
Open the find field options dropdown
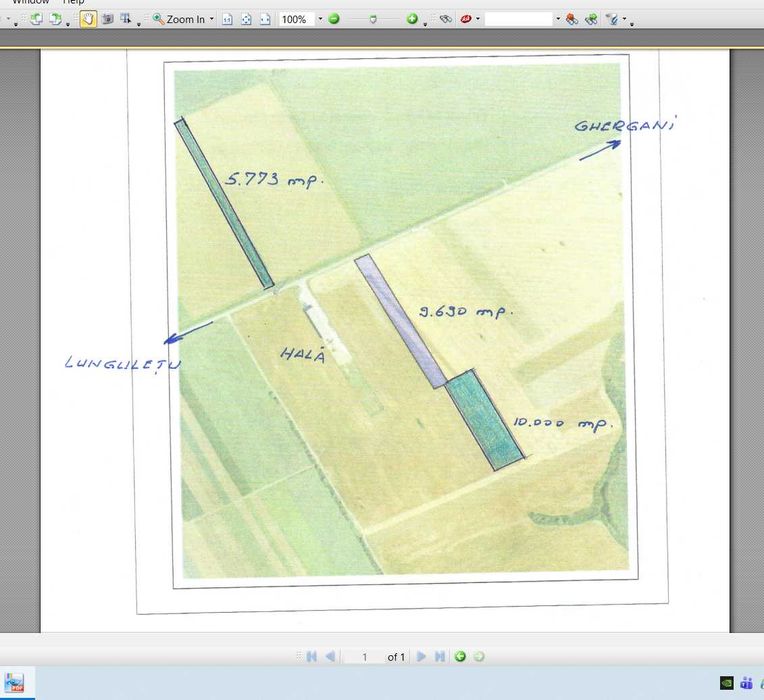pos(558,19)
